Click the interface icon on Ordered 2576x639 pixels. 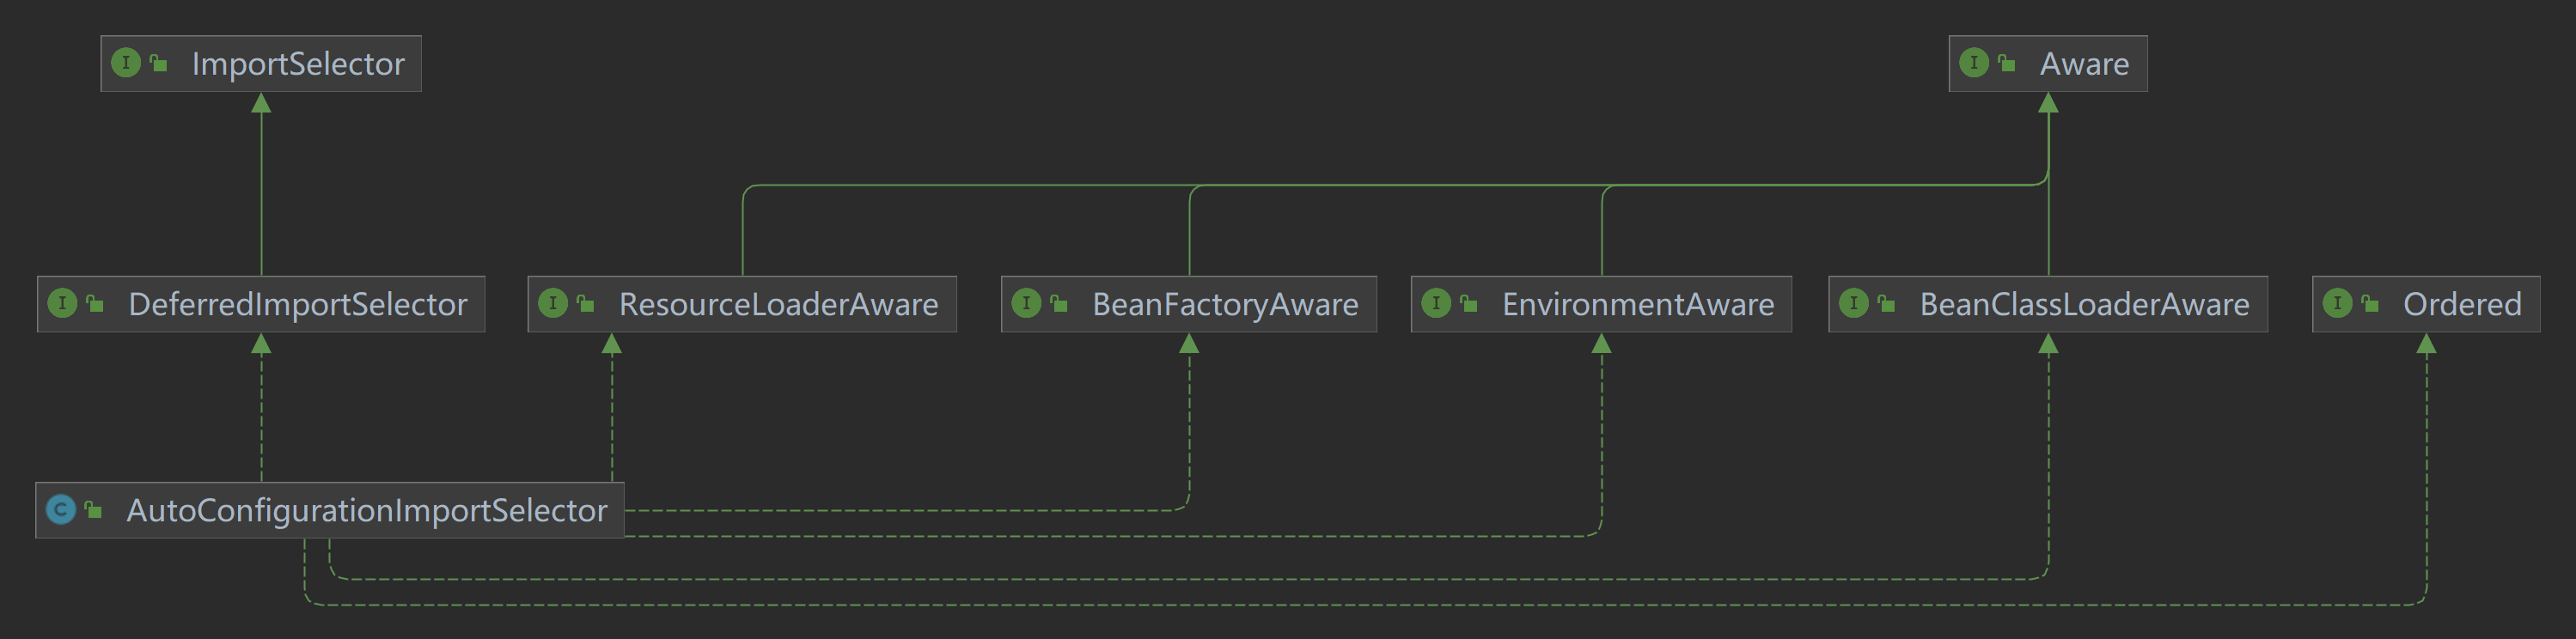click(x=2337, y=303)
